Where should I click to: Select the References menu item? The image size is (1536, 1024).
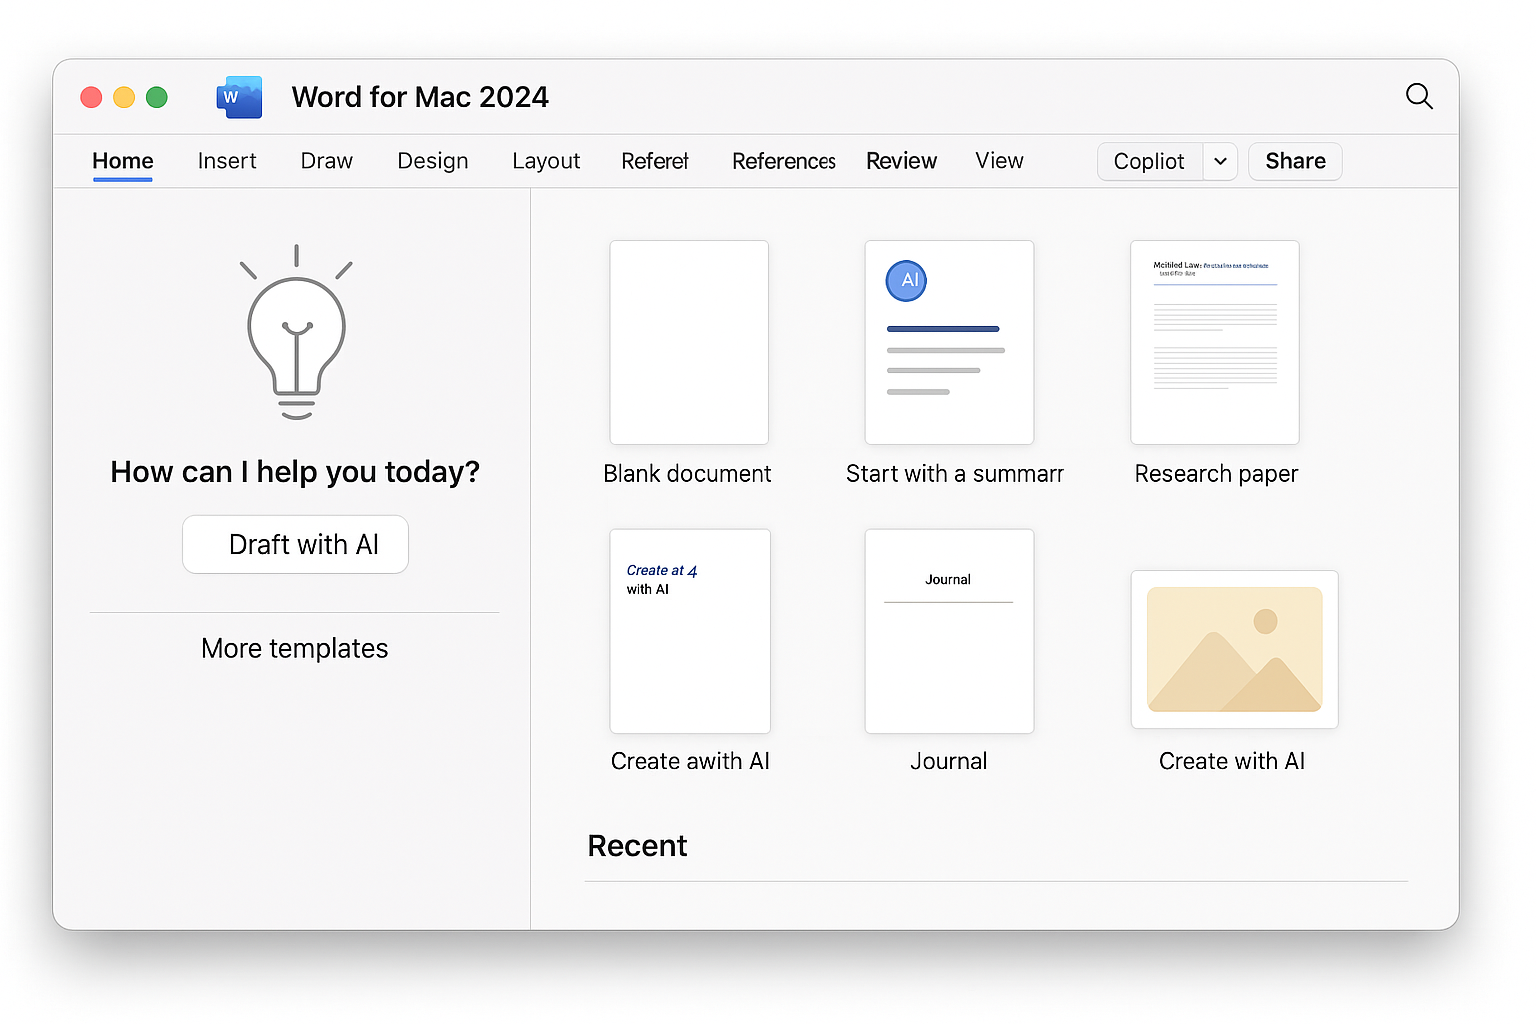[783, 161]
